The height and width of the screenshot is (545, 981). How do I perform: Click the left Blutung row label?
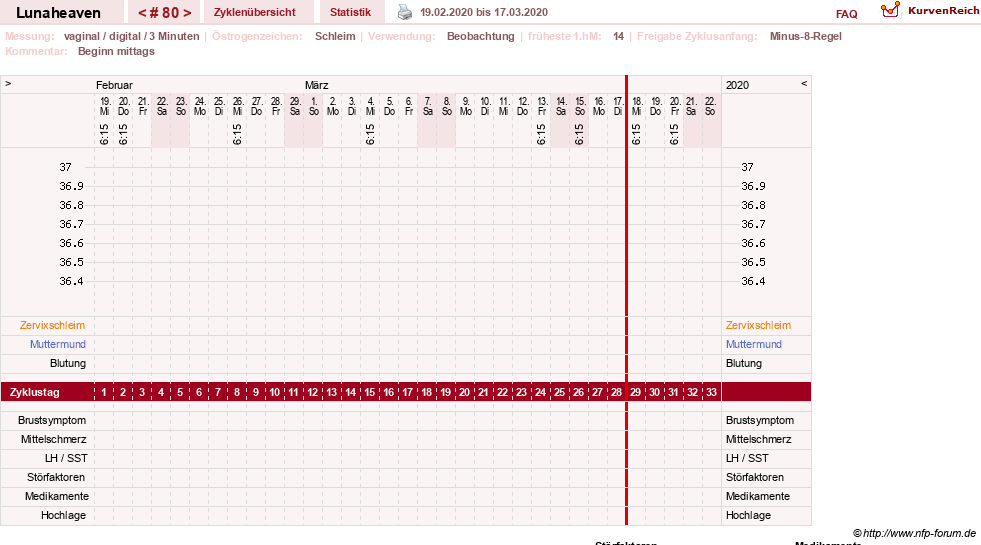68,364
